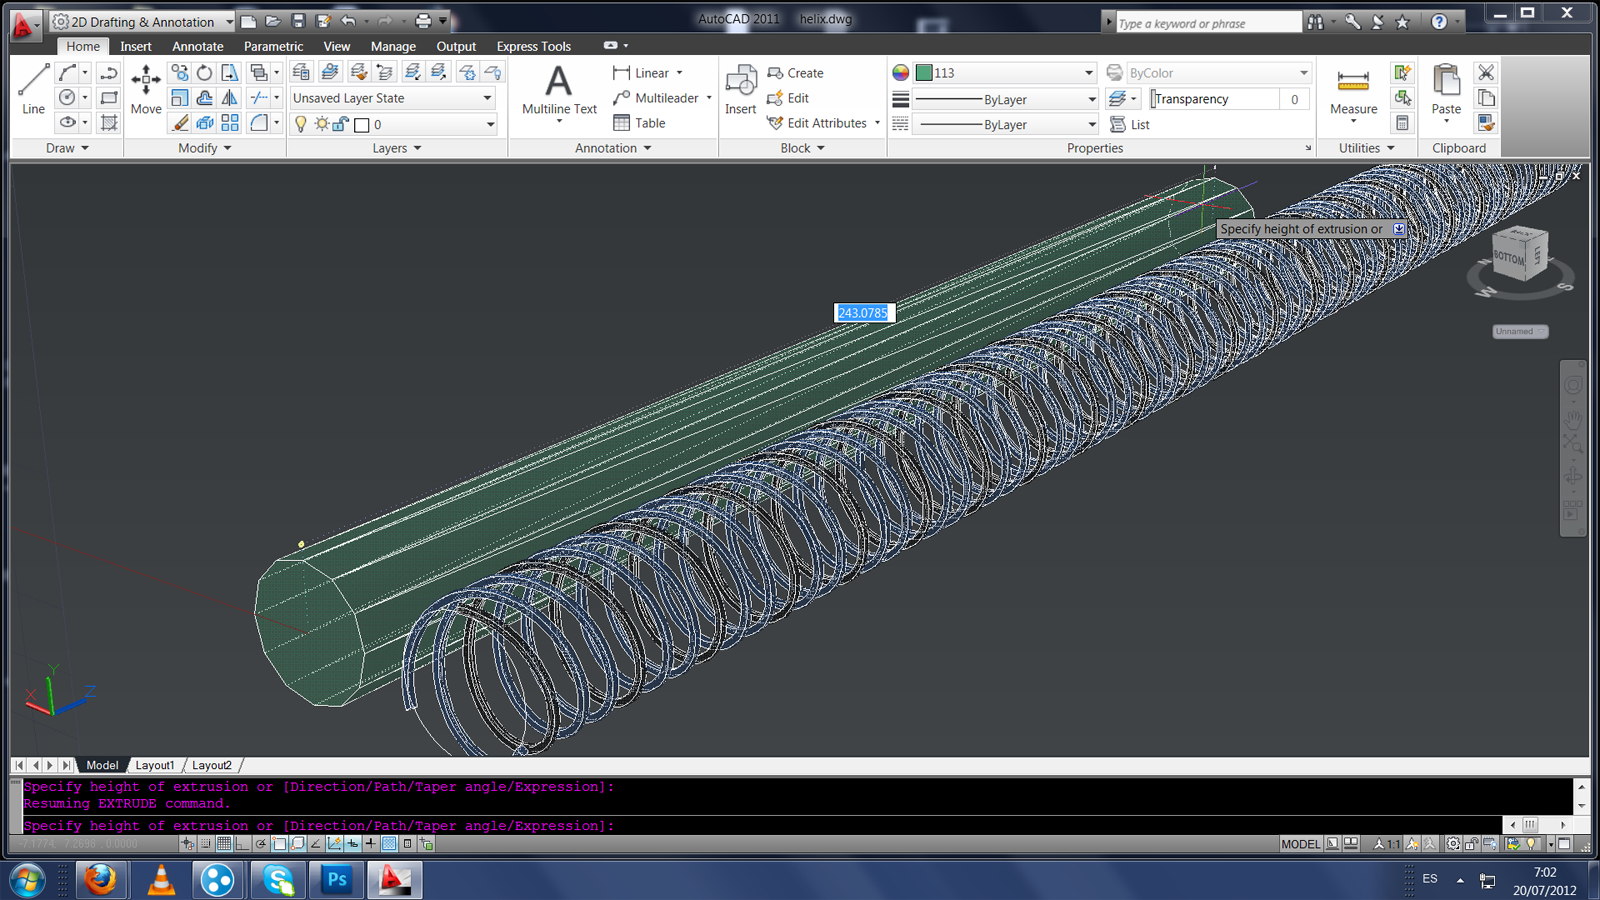Click the Fillet tool
This screenshot has height=900, width=1600.
pyautogui.click(x=259, y=123)
